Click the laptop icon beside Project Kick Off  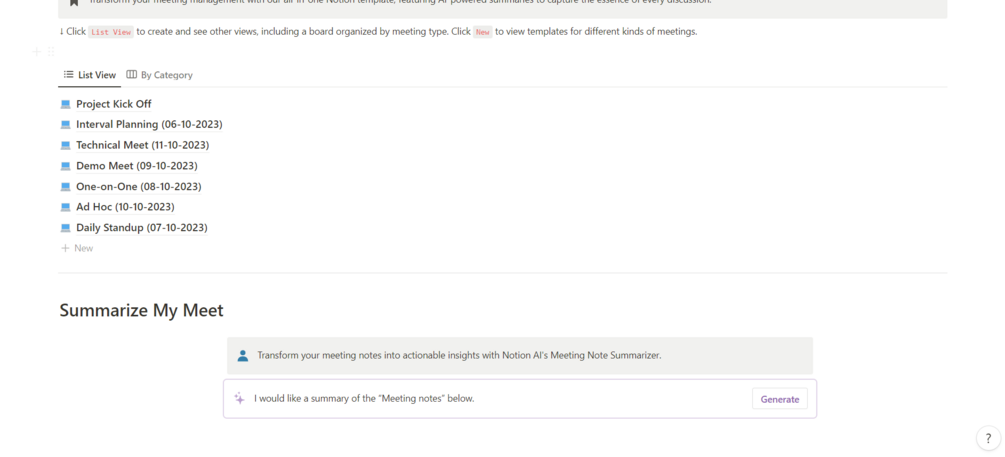point(66,104)
